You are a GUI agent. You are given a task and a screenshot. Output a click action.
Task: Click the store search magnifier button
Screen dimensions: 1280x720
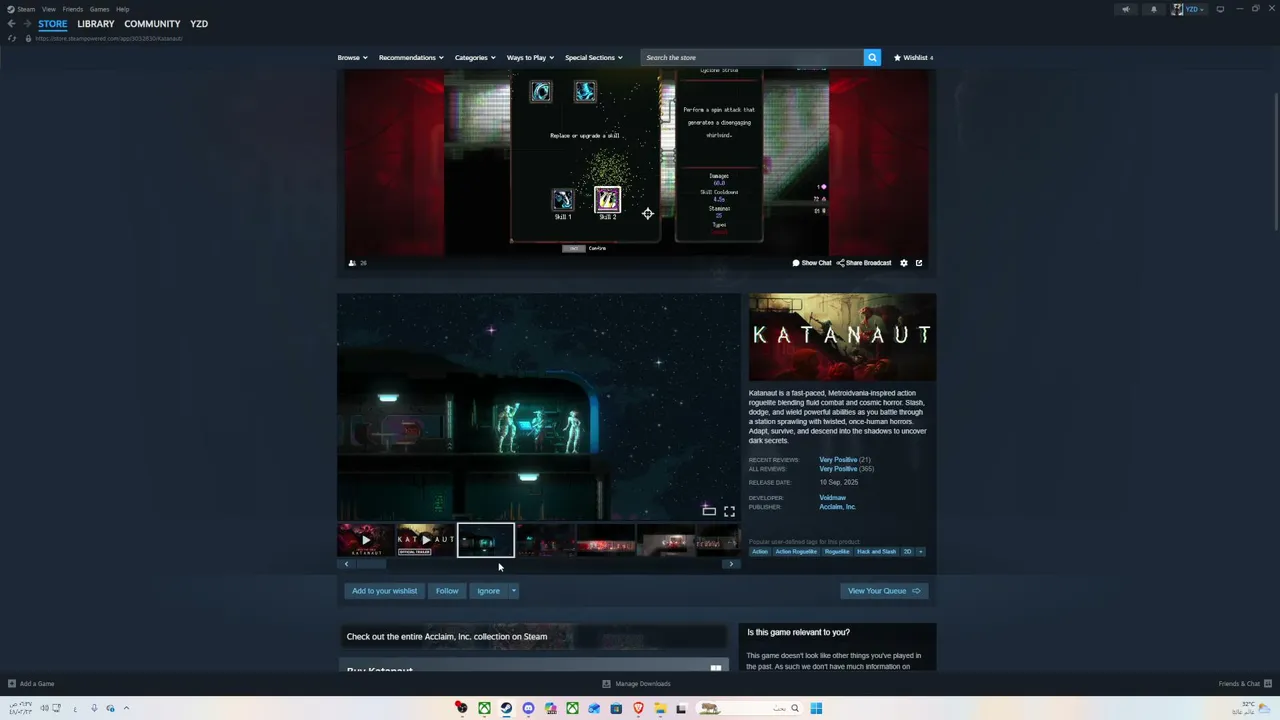click(872, 58)
